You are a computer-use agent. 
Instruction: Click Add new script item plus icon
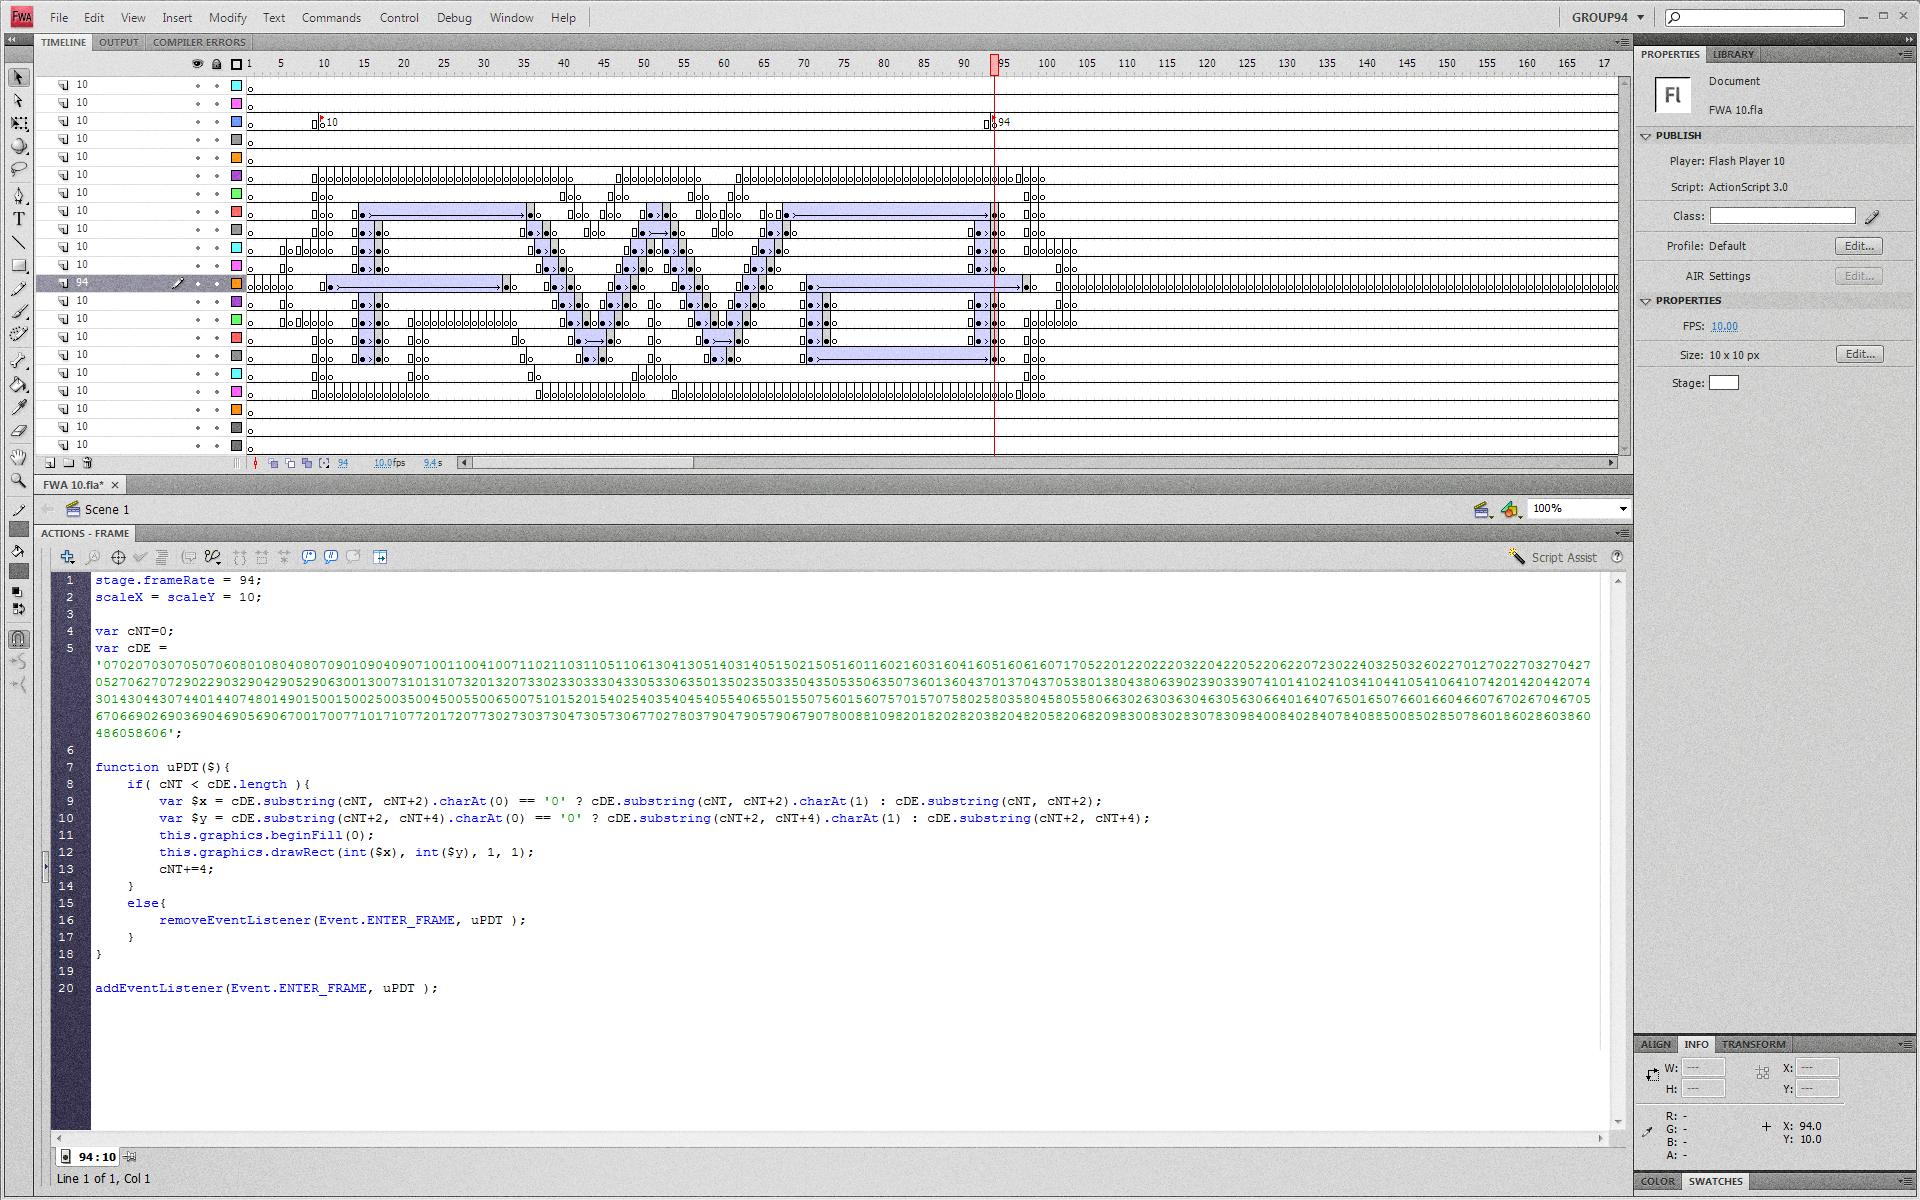67,557
